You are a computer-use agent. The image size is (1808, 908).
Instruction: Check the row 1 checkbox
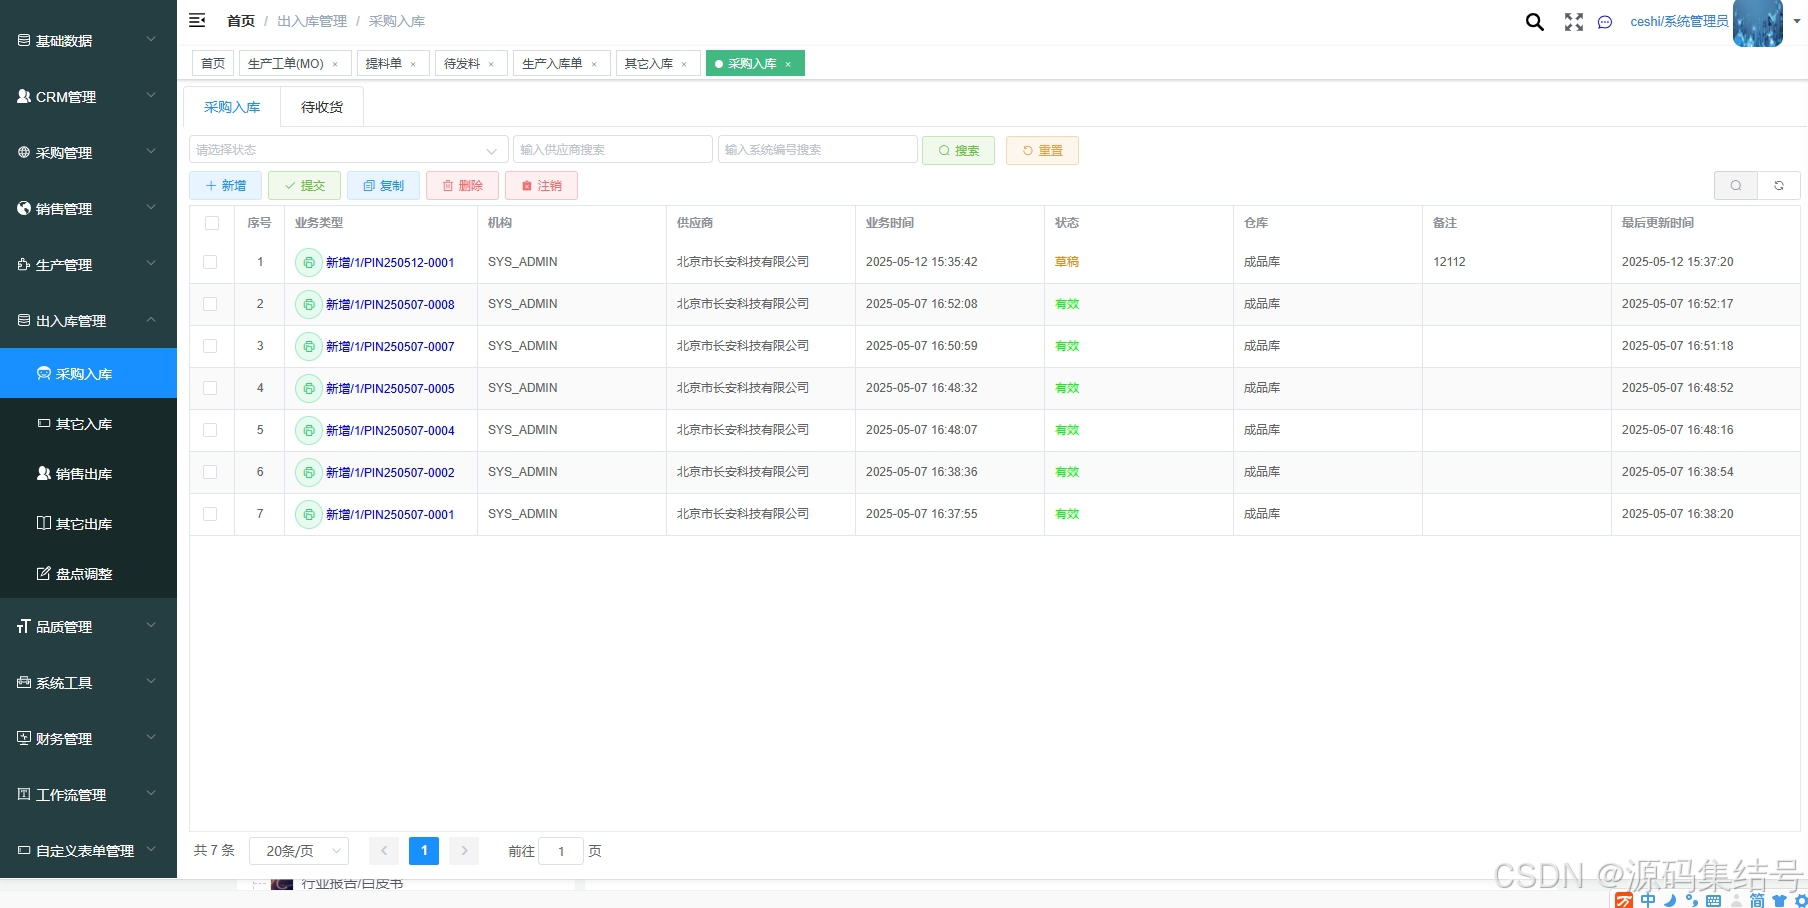(210, 262)
